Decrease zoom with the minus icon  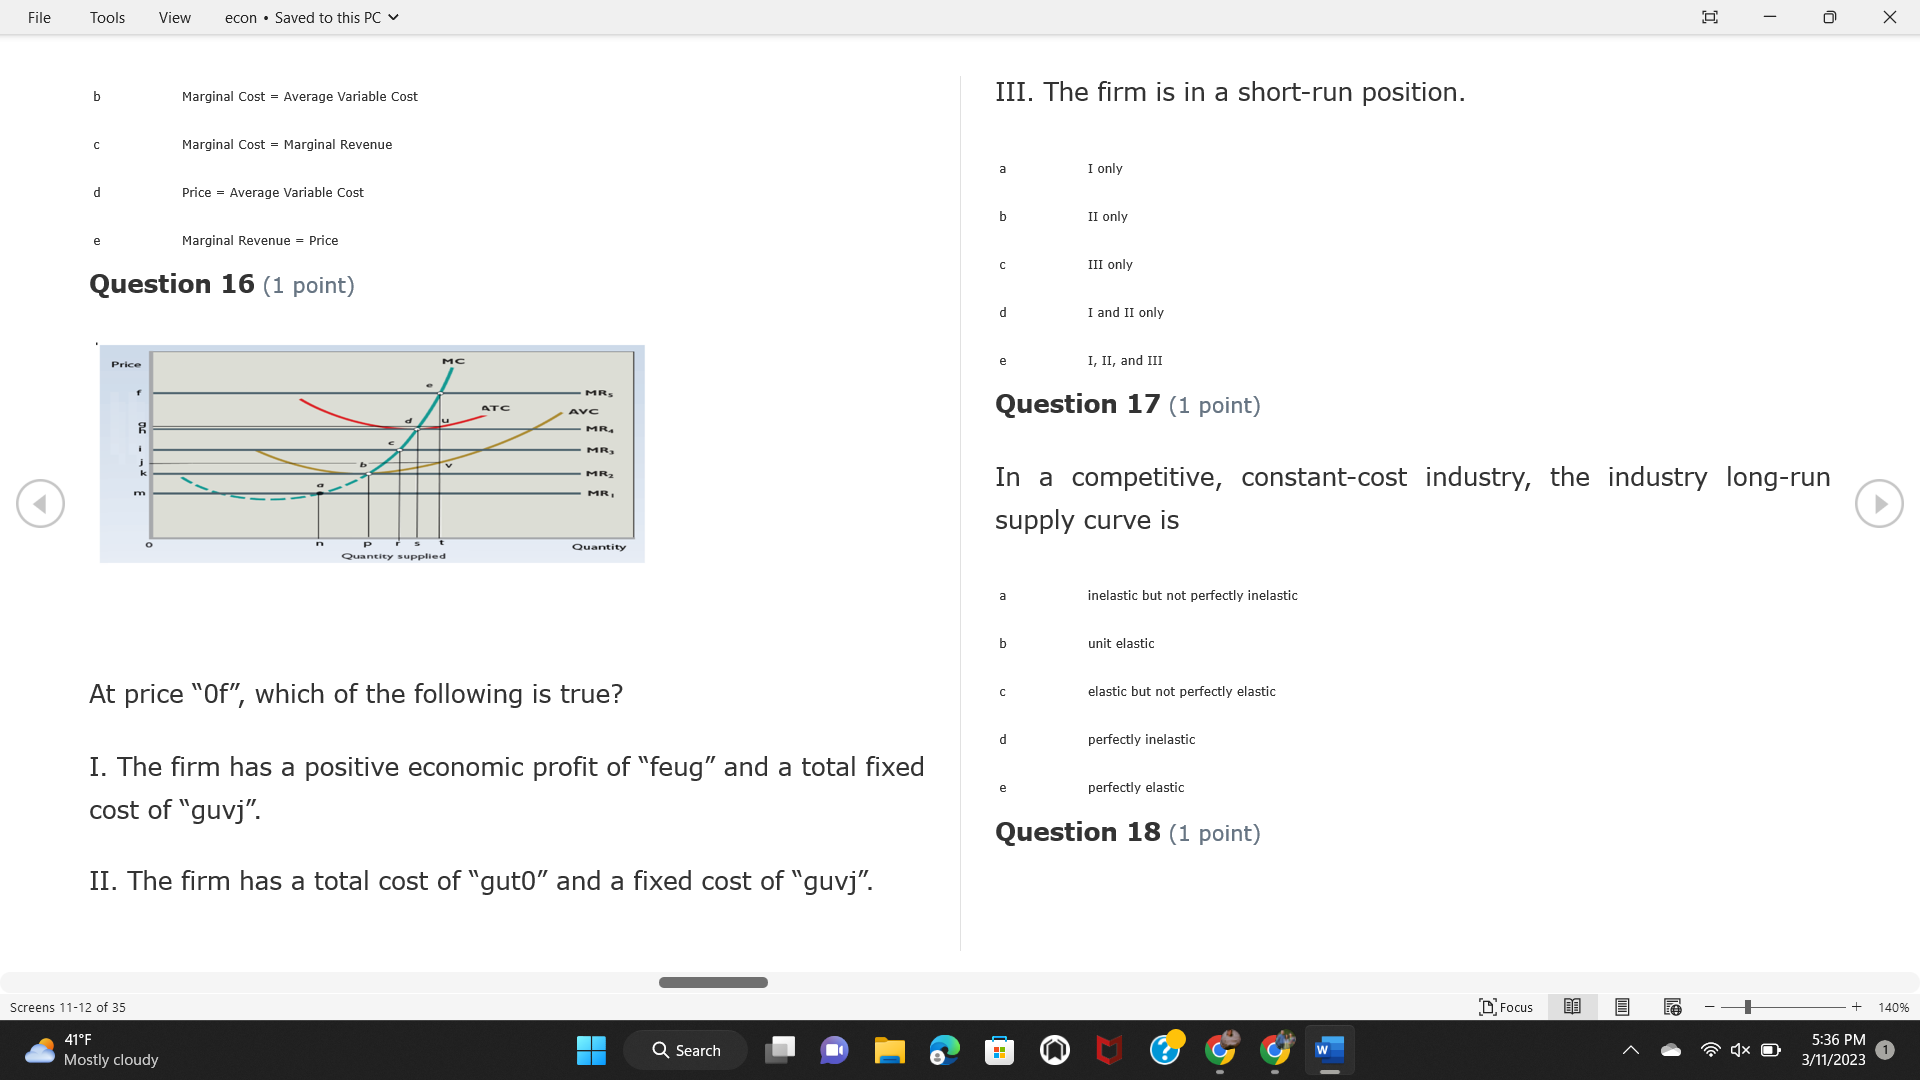tap(1708, 1007)
